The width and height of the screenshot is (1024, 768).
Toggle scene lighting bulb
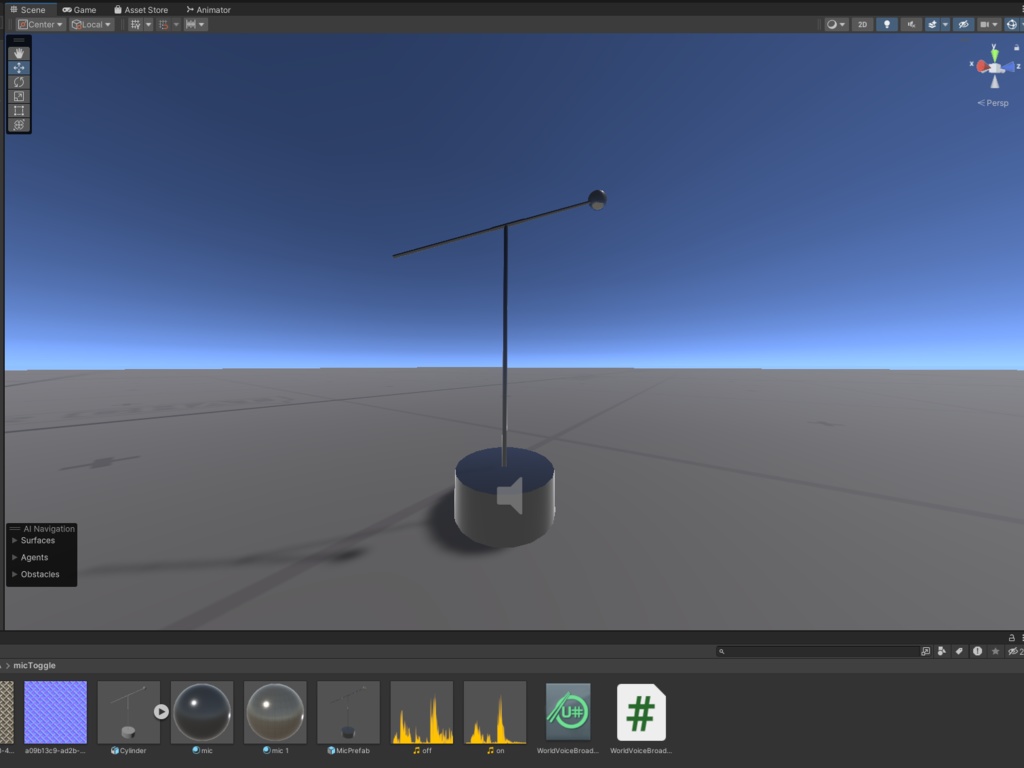pyautogui.click(x=887, y=24)
